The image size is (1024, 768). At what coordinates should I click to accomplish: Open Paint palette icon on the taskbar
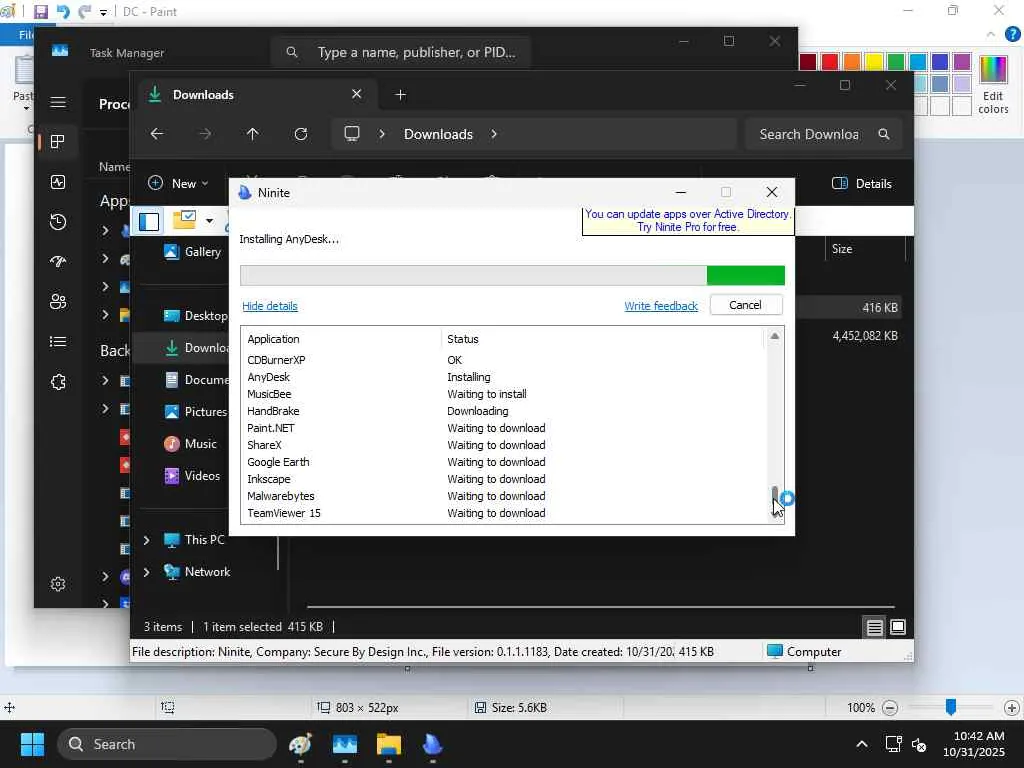pos(300,744)
